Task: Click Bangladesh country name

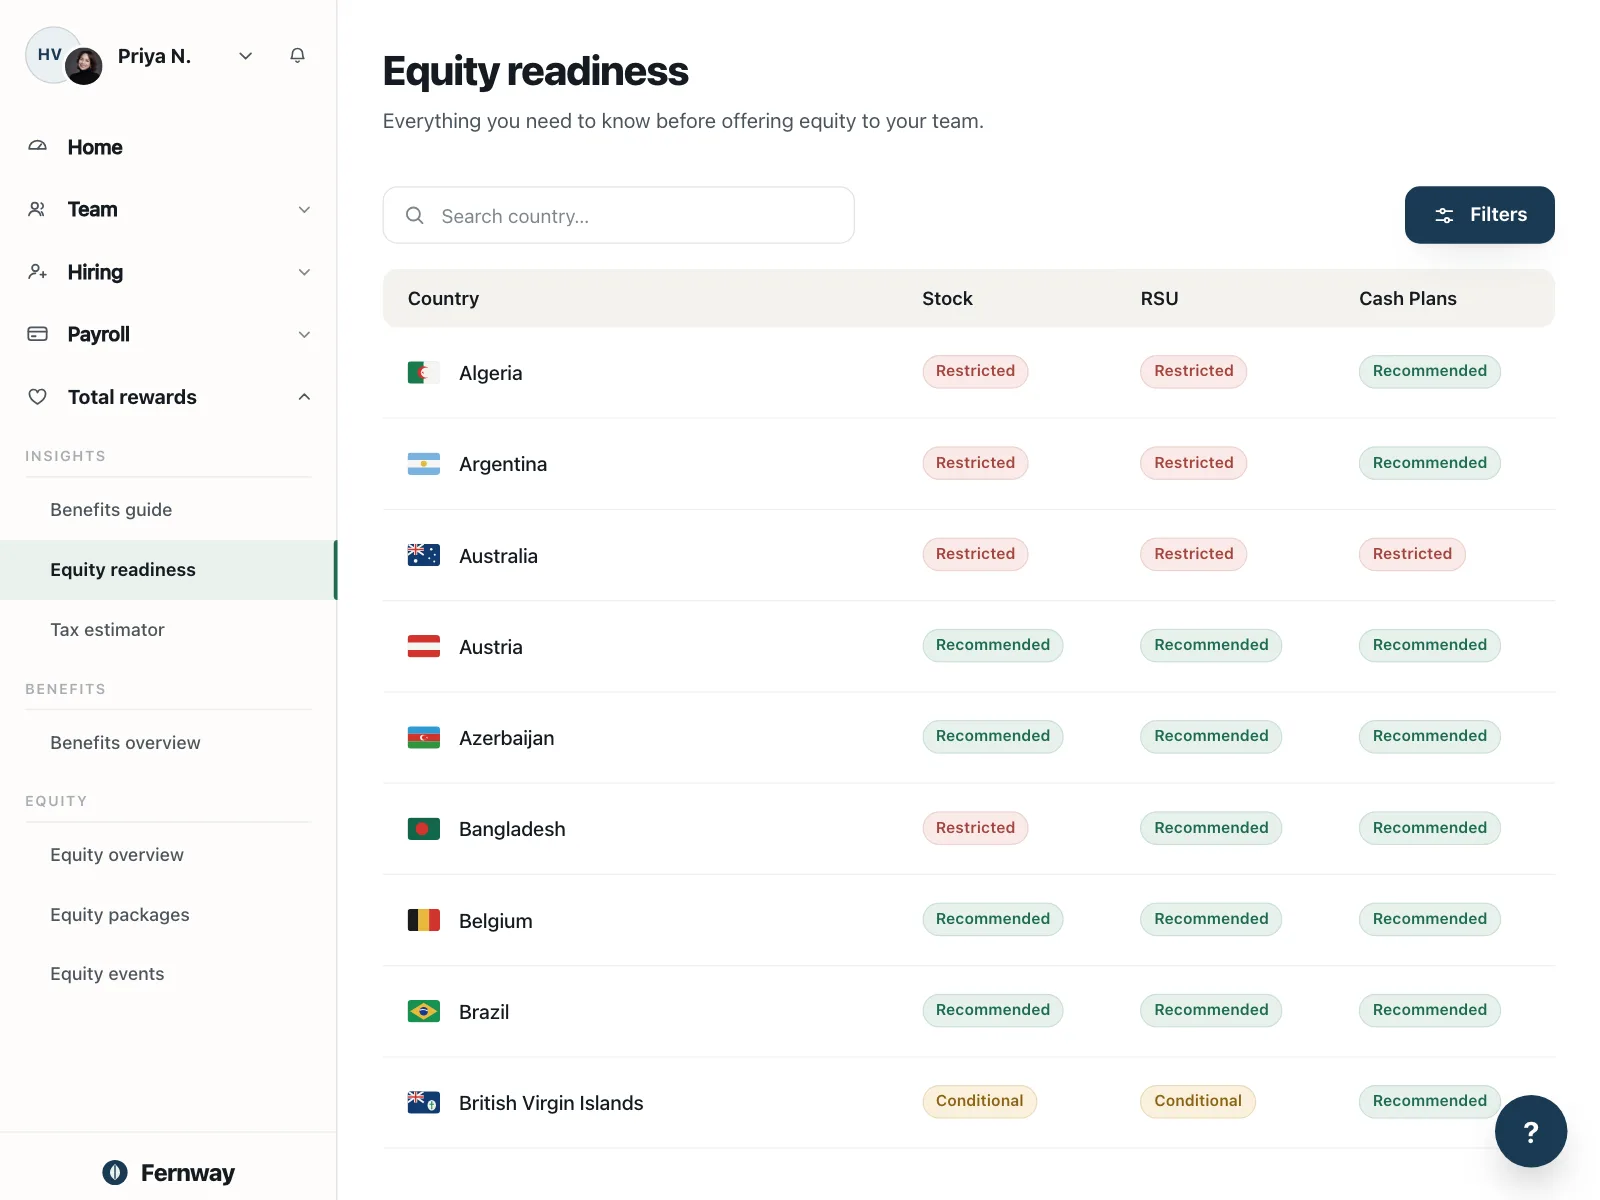Action: [x=512, y=829]
